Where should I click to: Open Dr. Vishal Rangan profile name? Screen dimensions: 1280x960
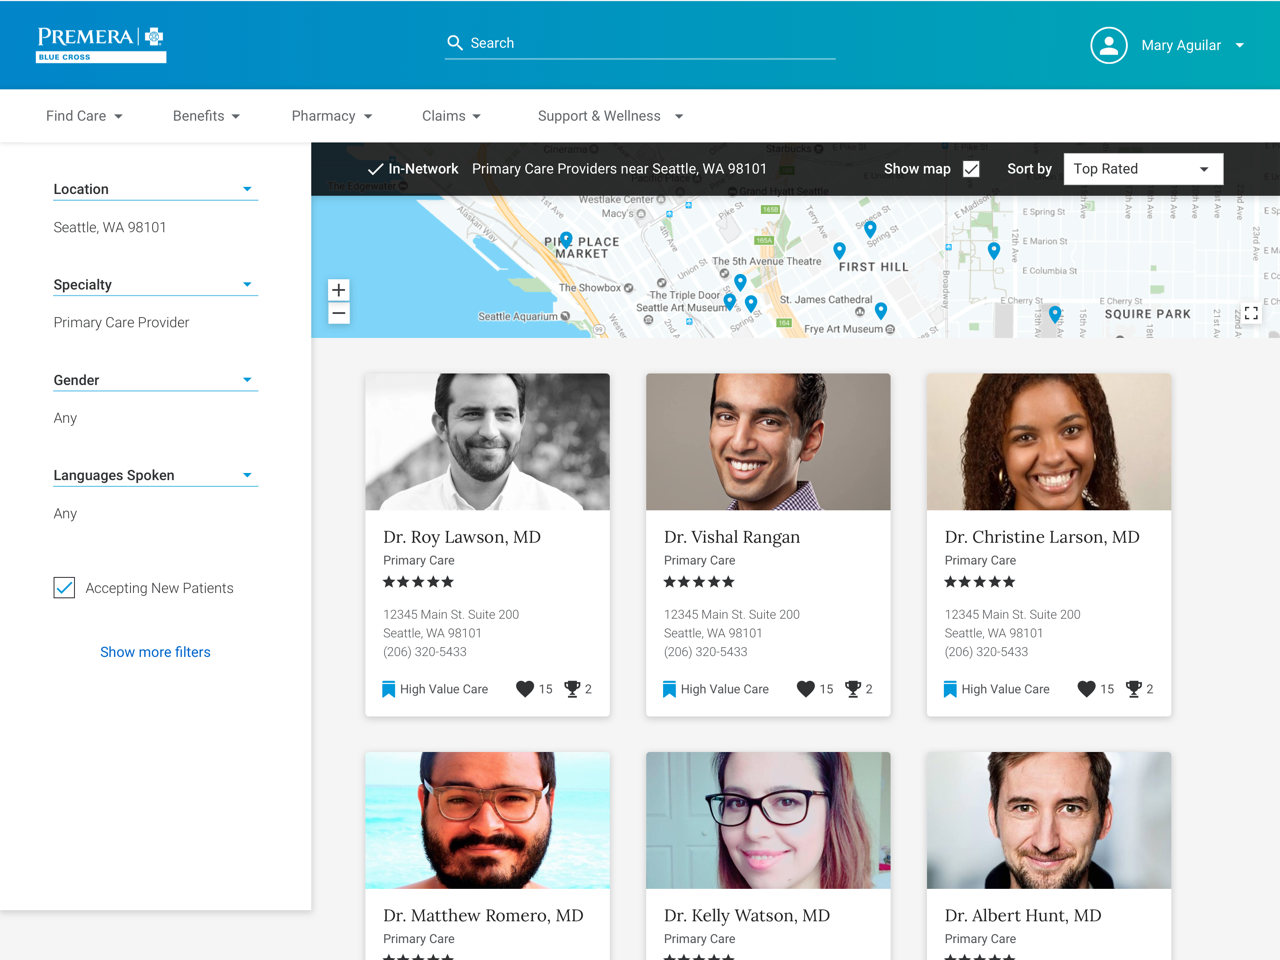tap(732, 537)
